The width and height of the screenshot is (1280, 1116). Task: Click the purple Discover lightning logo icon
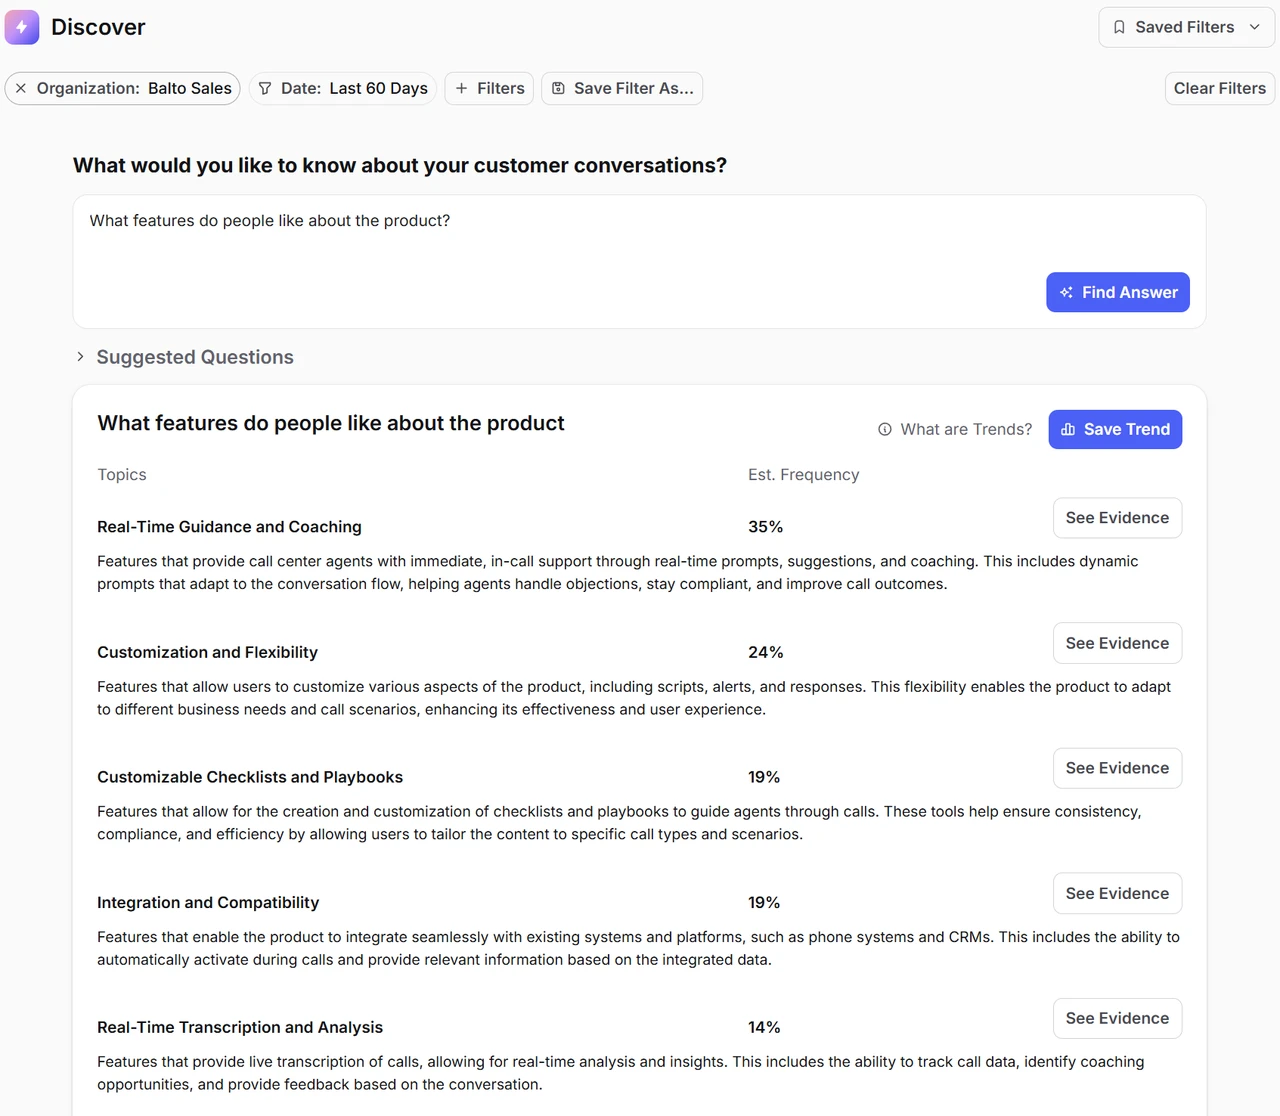[22, 27]
